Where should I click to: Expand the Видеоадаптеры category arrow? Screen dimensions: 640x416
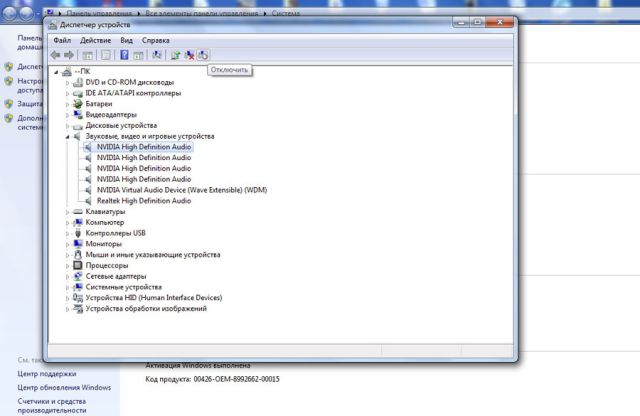pos(67,115)
